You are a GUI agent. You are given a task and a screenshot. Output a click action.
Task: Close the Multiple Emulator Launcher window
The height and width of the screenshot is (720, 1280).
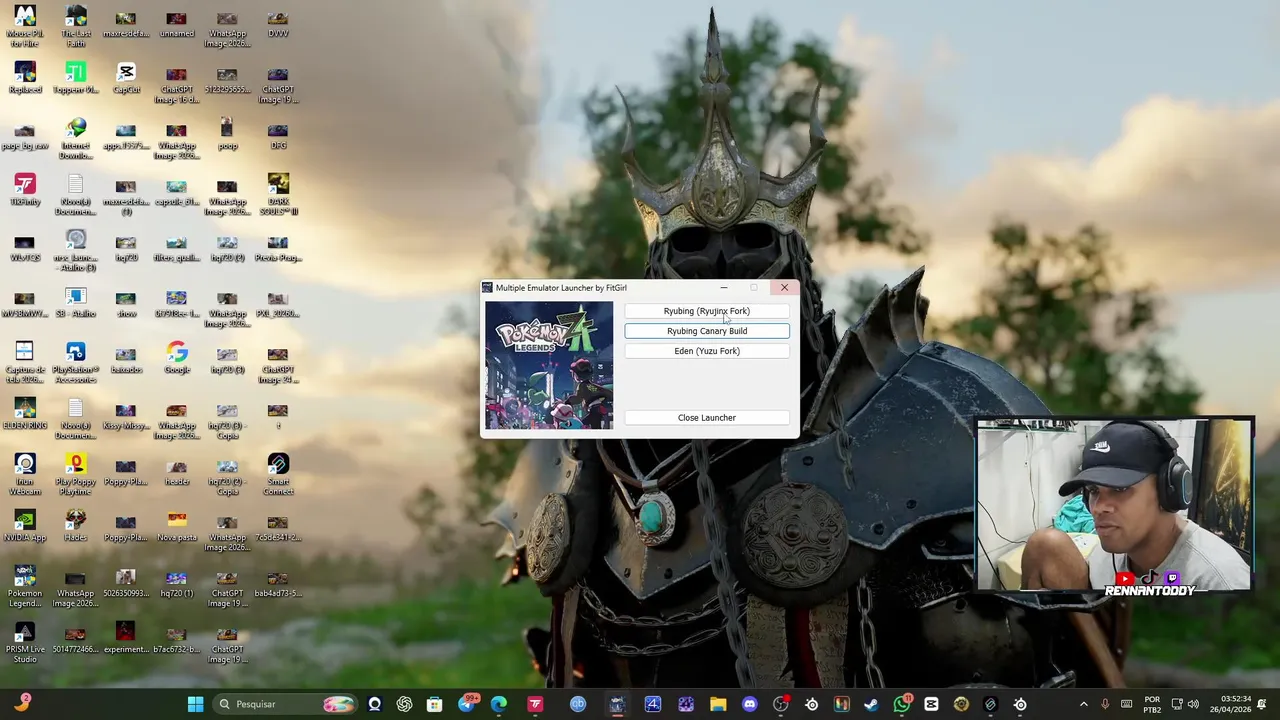pyautogui.click(x=784, y=288)
